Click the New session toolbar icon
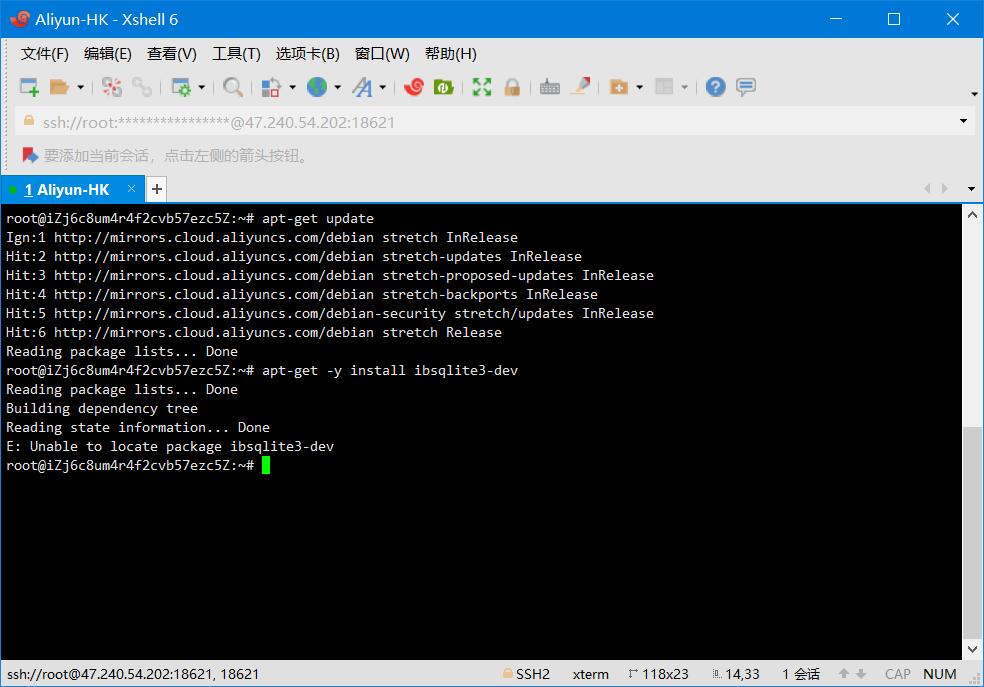 [x=29, y=87]
